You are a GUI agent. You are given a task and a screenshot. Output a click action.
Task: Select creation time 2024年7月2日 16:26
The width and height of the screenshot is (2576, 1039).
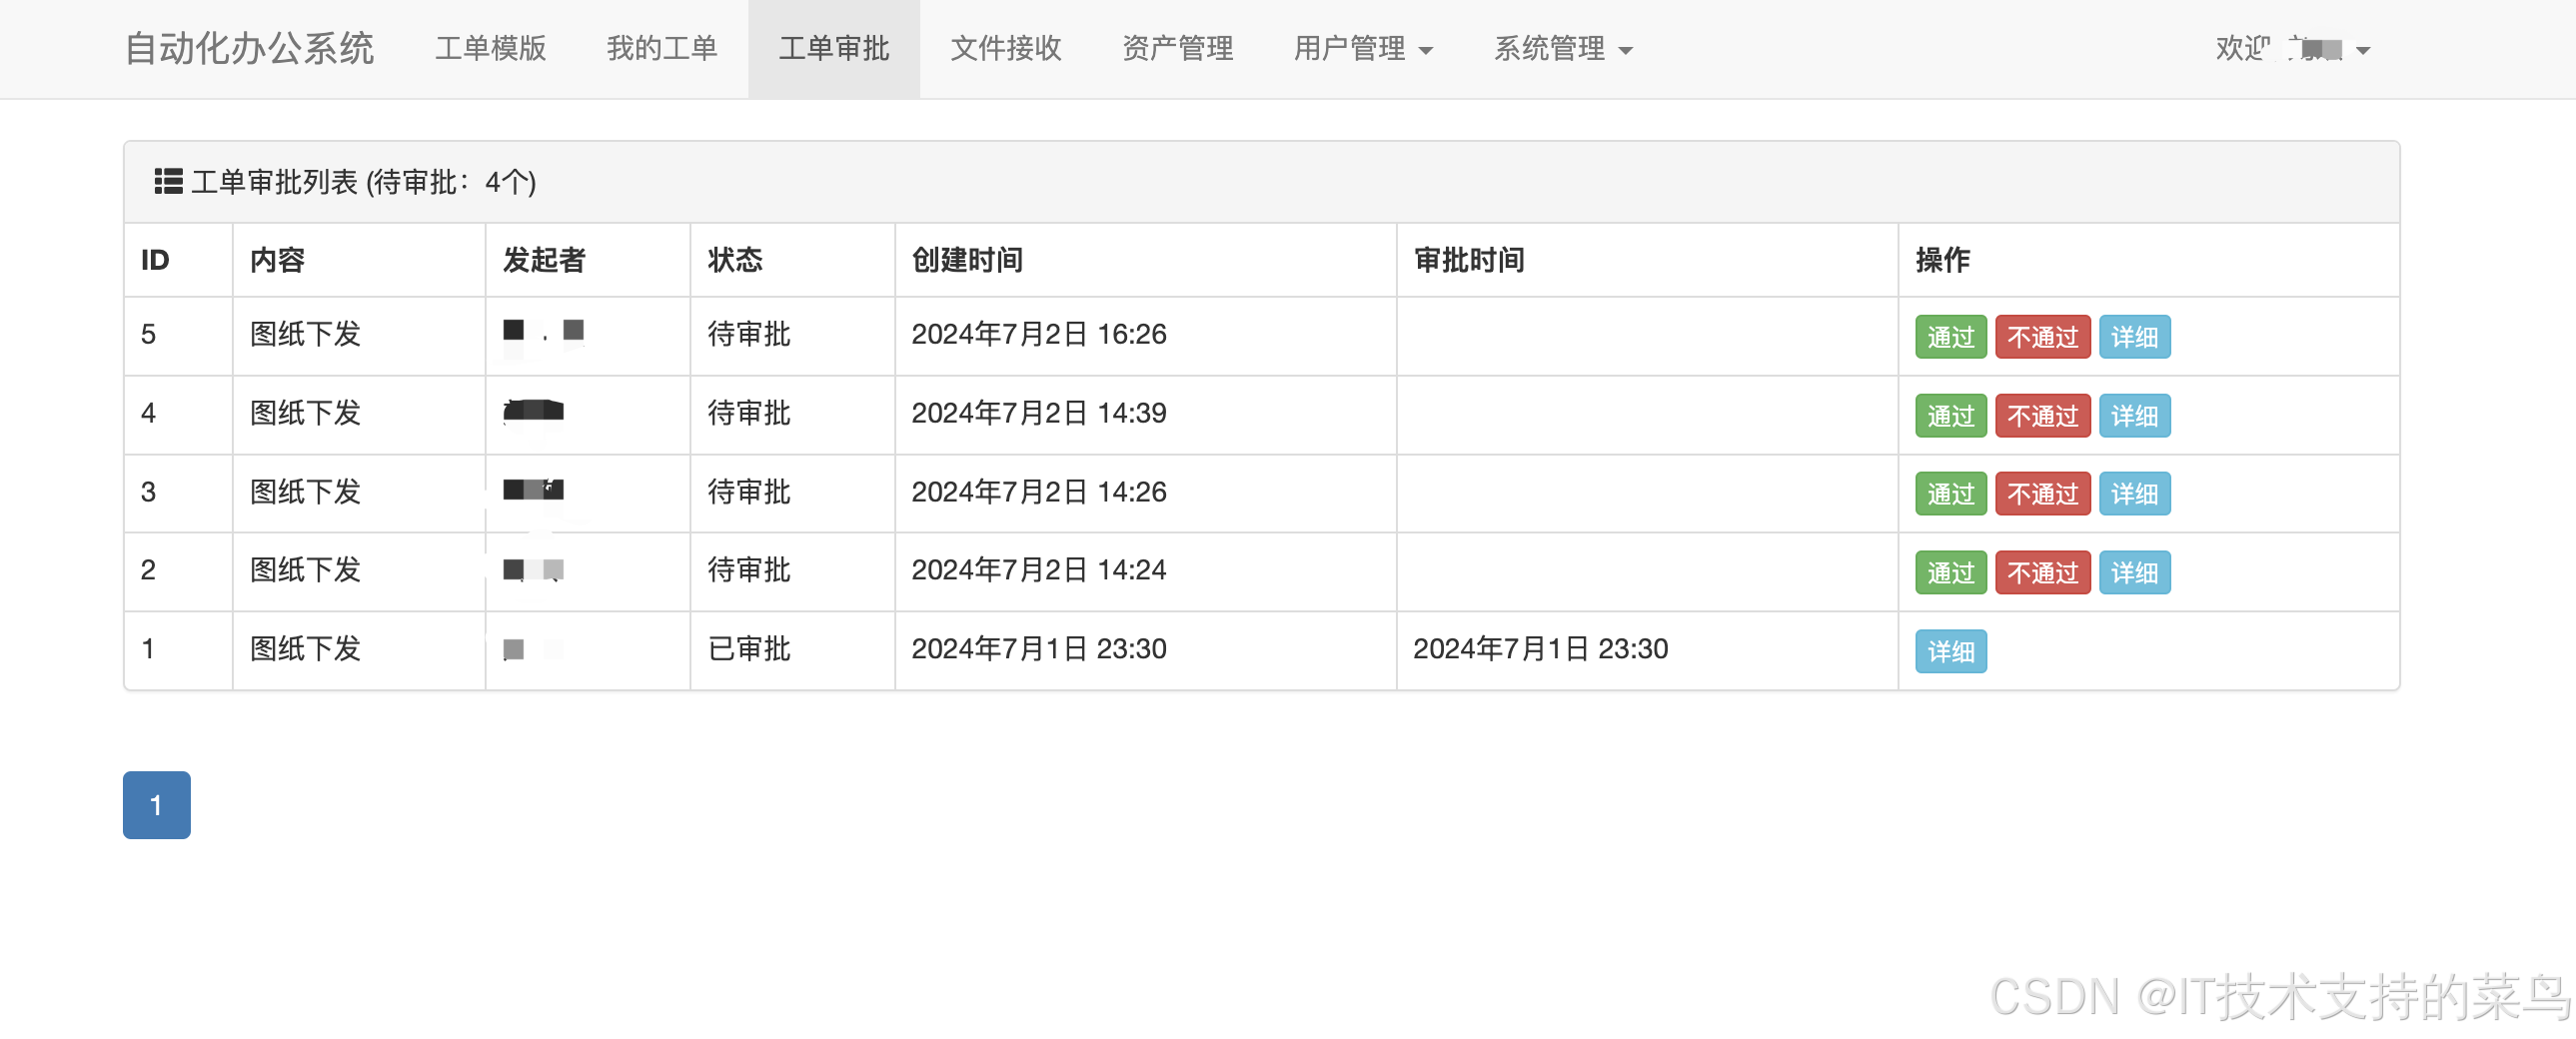click(1039, 334)
